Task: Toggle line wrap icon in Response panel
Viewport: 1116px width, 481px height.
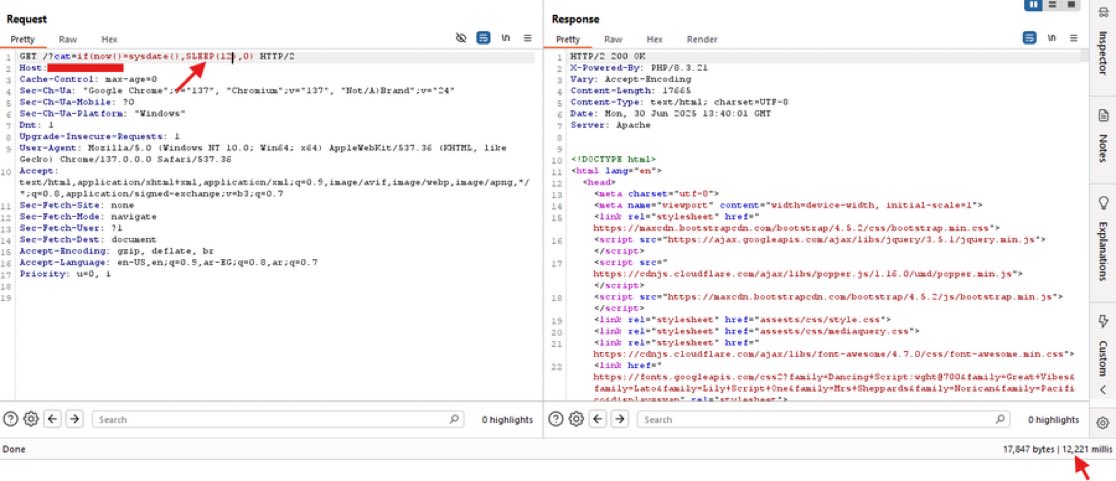Action: coord(1029,38)
